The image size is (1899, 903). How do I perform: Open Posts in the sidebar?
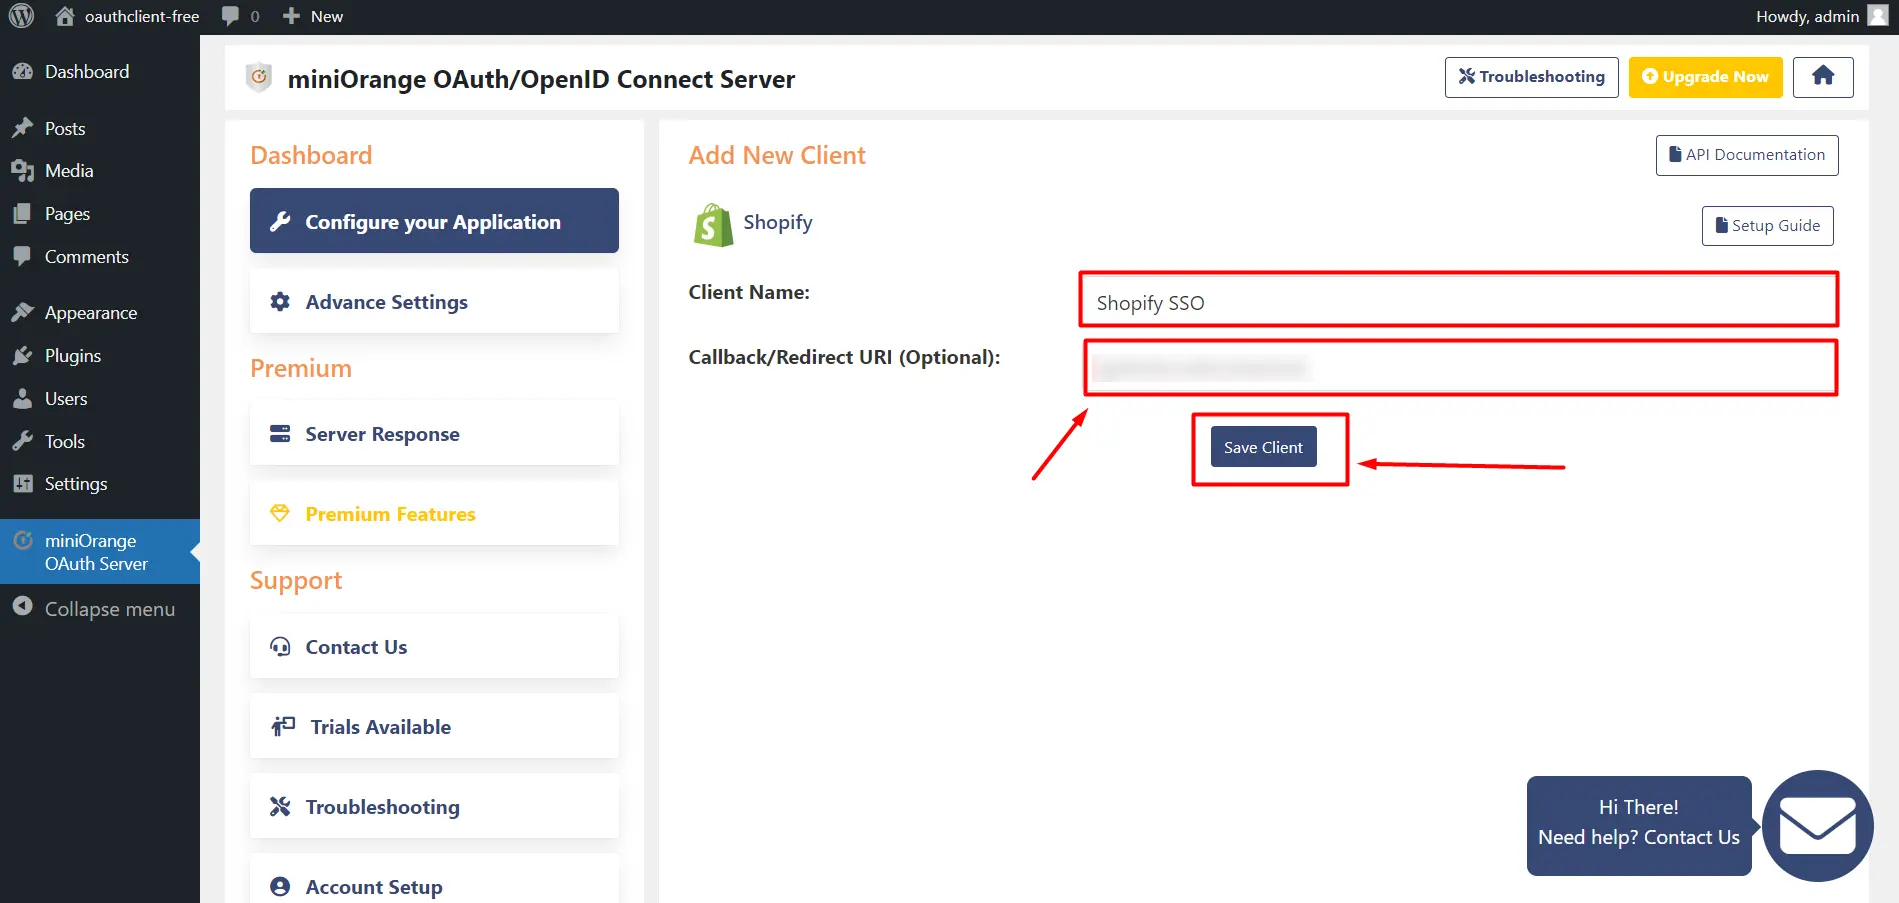pyautogui.click(x=100, y=128)
